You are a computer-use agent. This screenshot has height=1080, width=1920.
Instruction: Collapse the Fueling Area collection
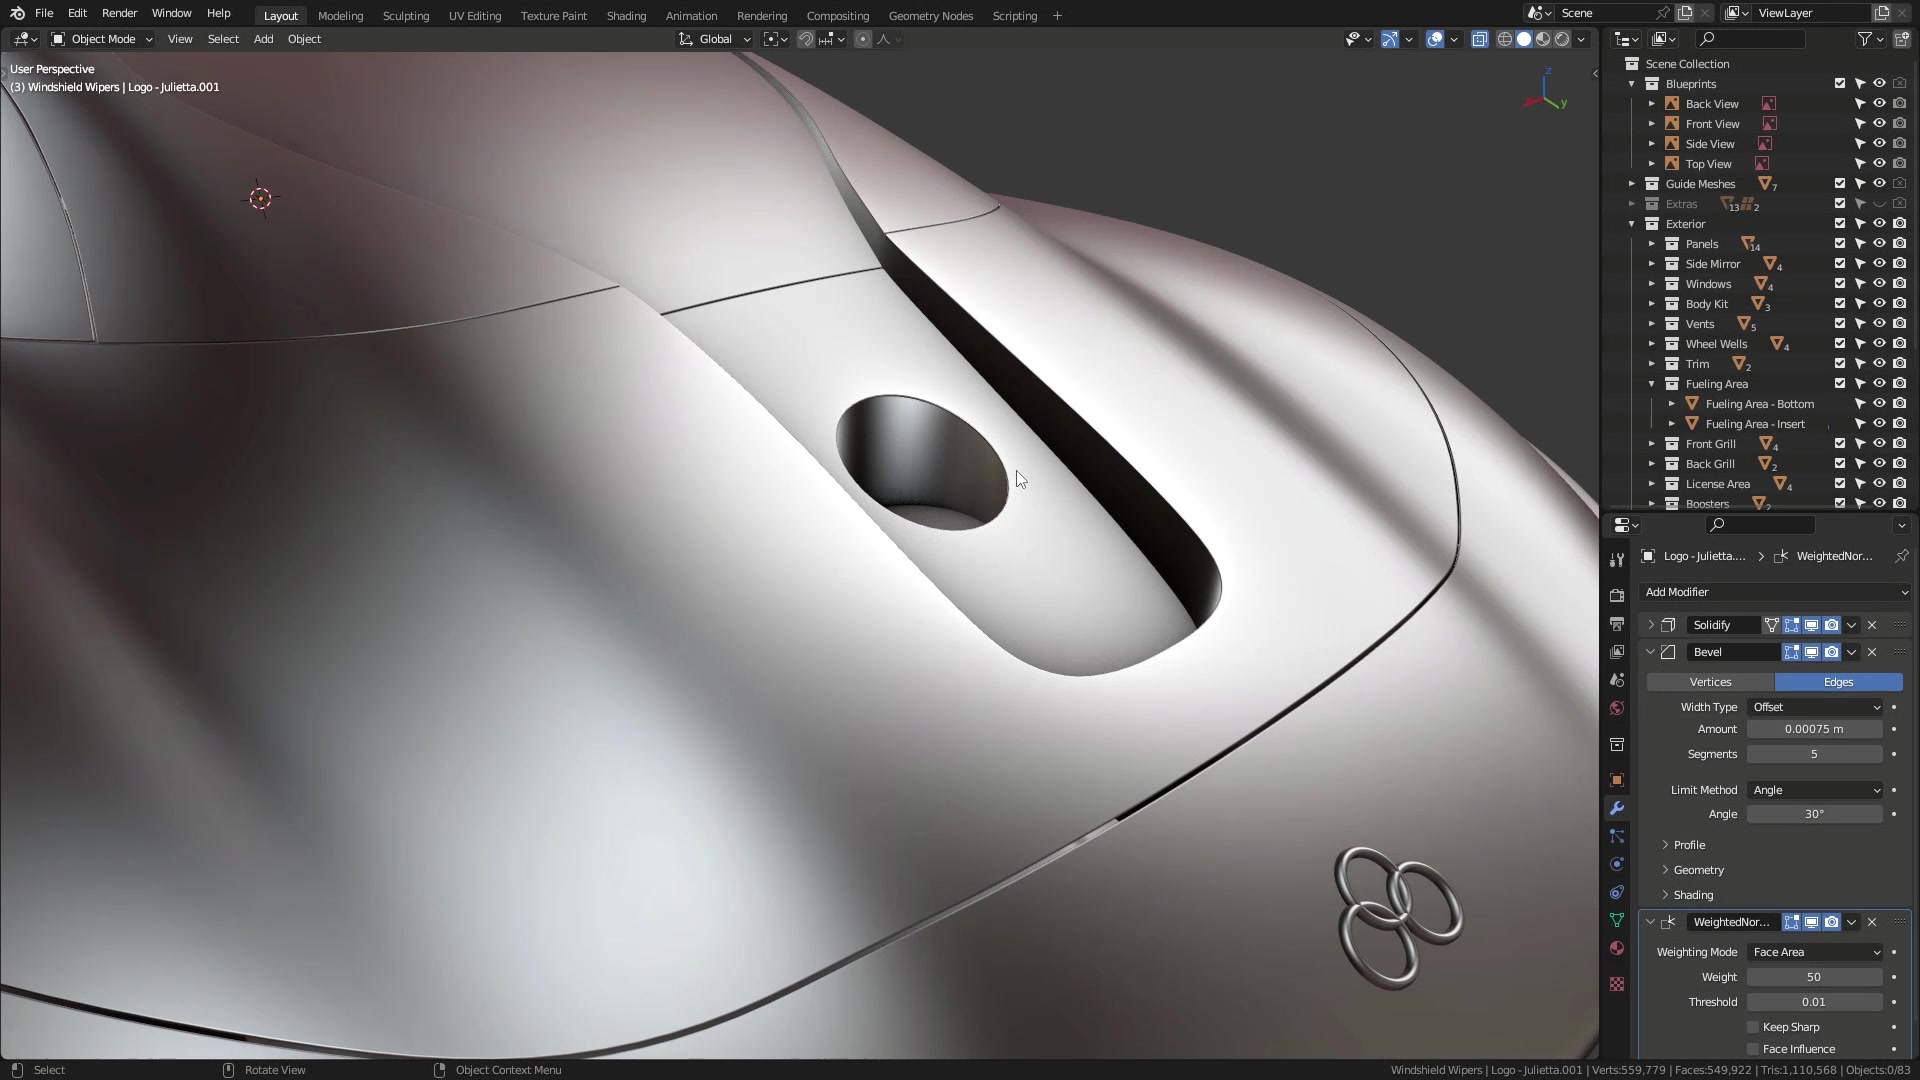[x=1652, y=384]
